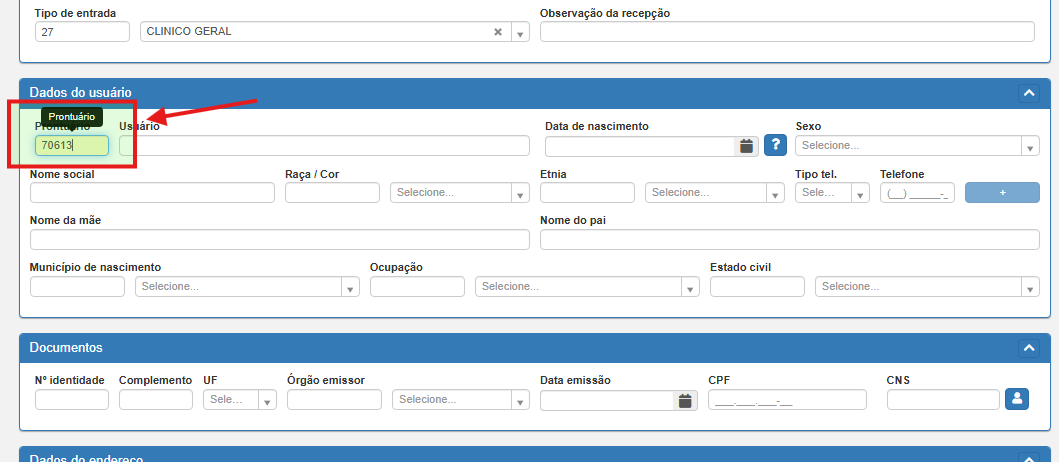Click the Nome da mãe text field
The width and height of the screenshot is (1059, 462).
point(279,240)
